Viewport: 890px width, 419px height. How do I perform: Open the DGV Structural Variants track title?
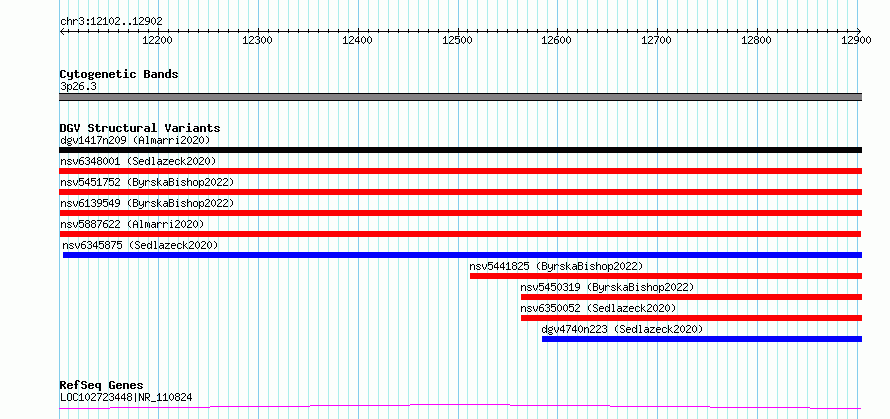click(140, 128)
